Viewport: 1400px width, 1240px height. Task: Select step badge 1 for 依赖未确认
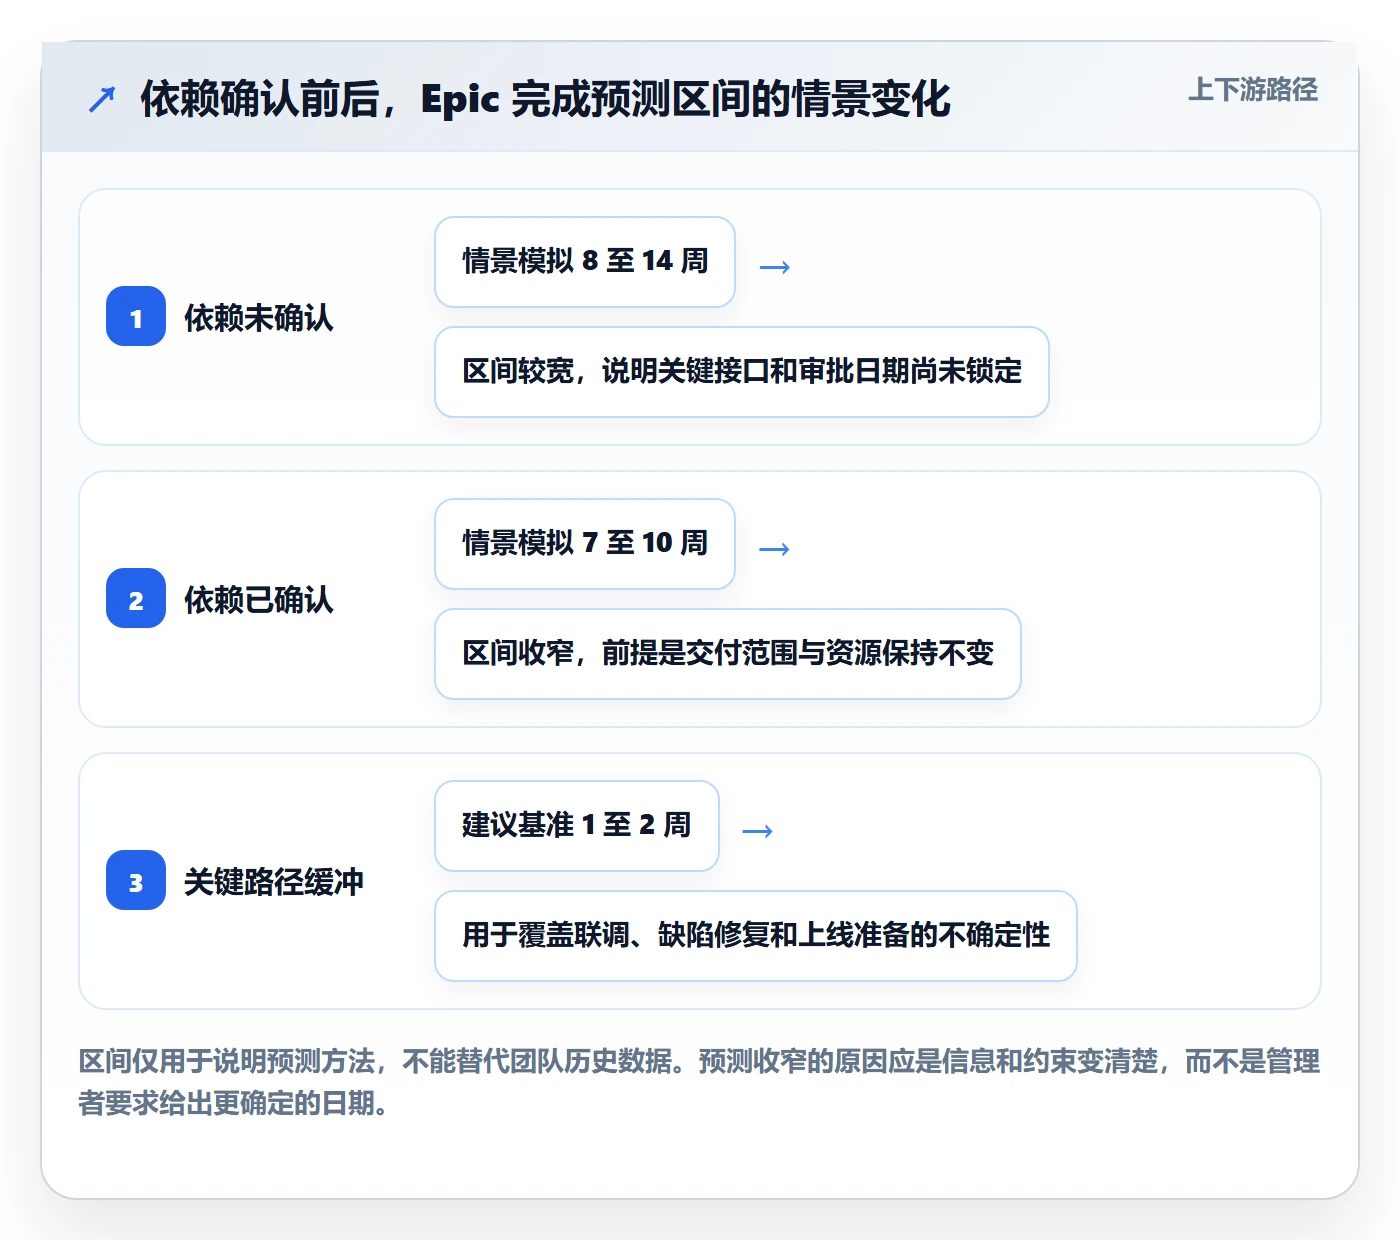pyautogui.click(x=136, y=316)
